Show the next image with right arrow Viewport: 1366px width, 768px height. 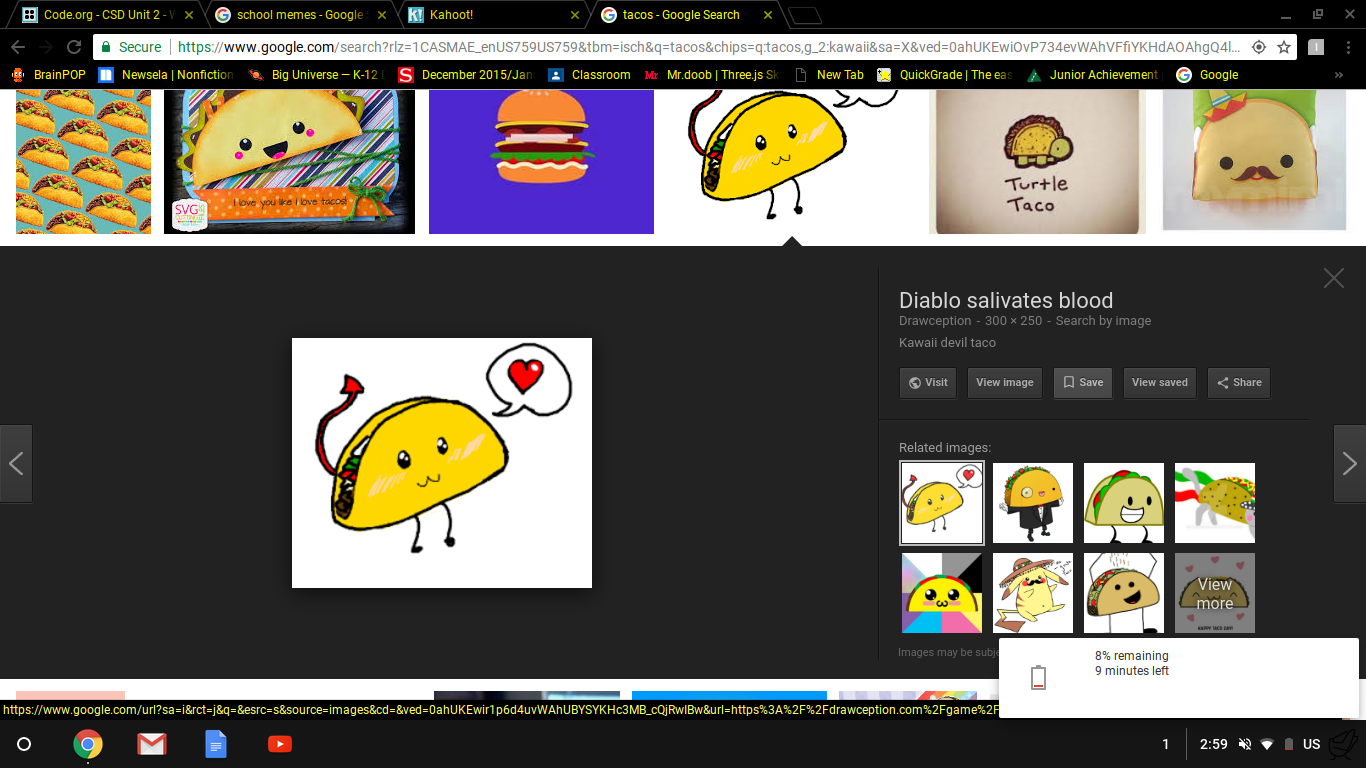1350,463
